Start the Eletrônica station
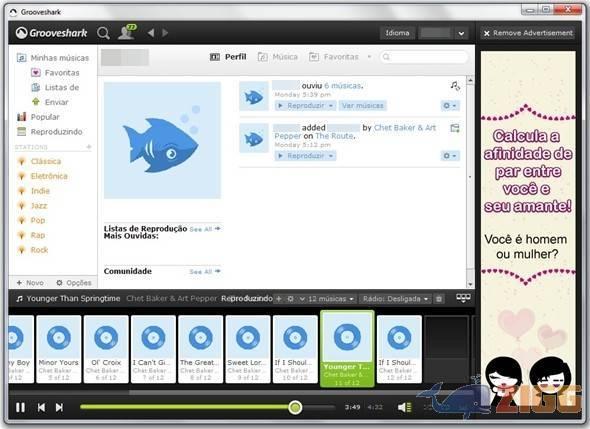The height and width of the screenshot is (429, 590). pos(43,176)
